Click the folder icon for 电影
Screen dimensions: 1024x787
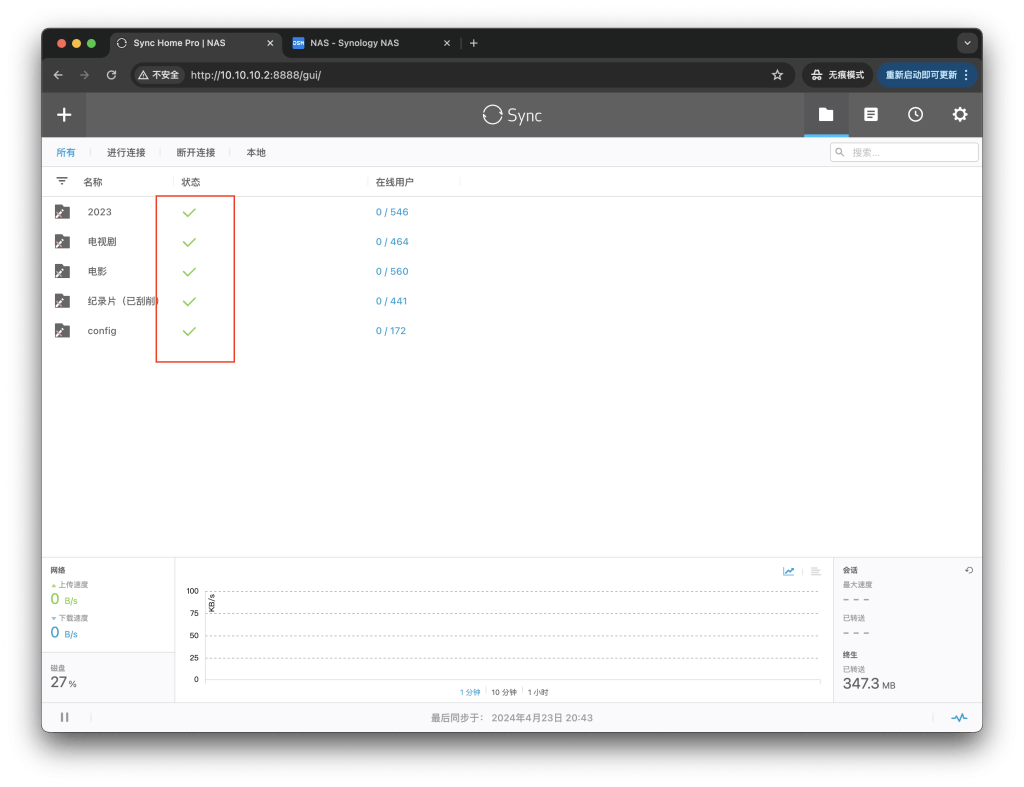(x=62, y=271)
